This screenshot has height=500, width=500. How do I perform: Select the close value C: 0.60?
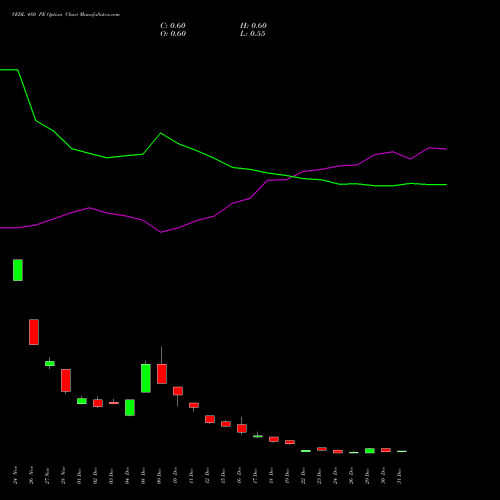coord(173,26)
